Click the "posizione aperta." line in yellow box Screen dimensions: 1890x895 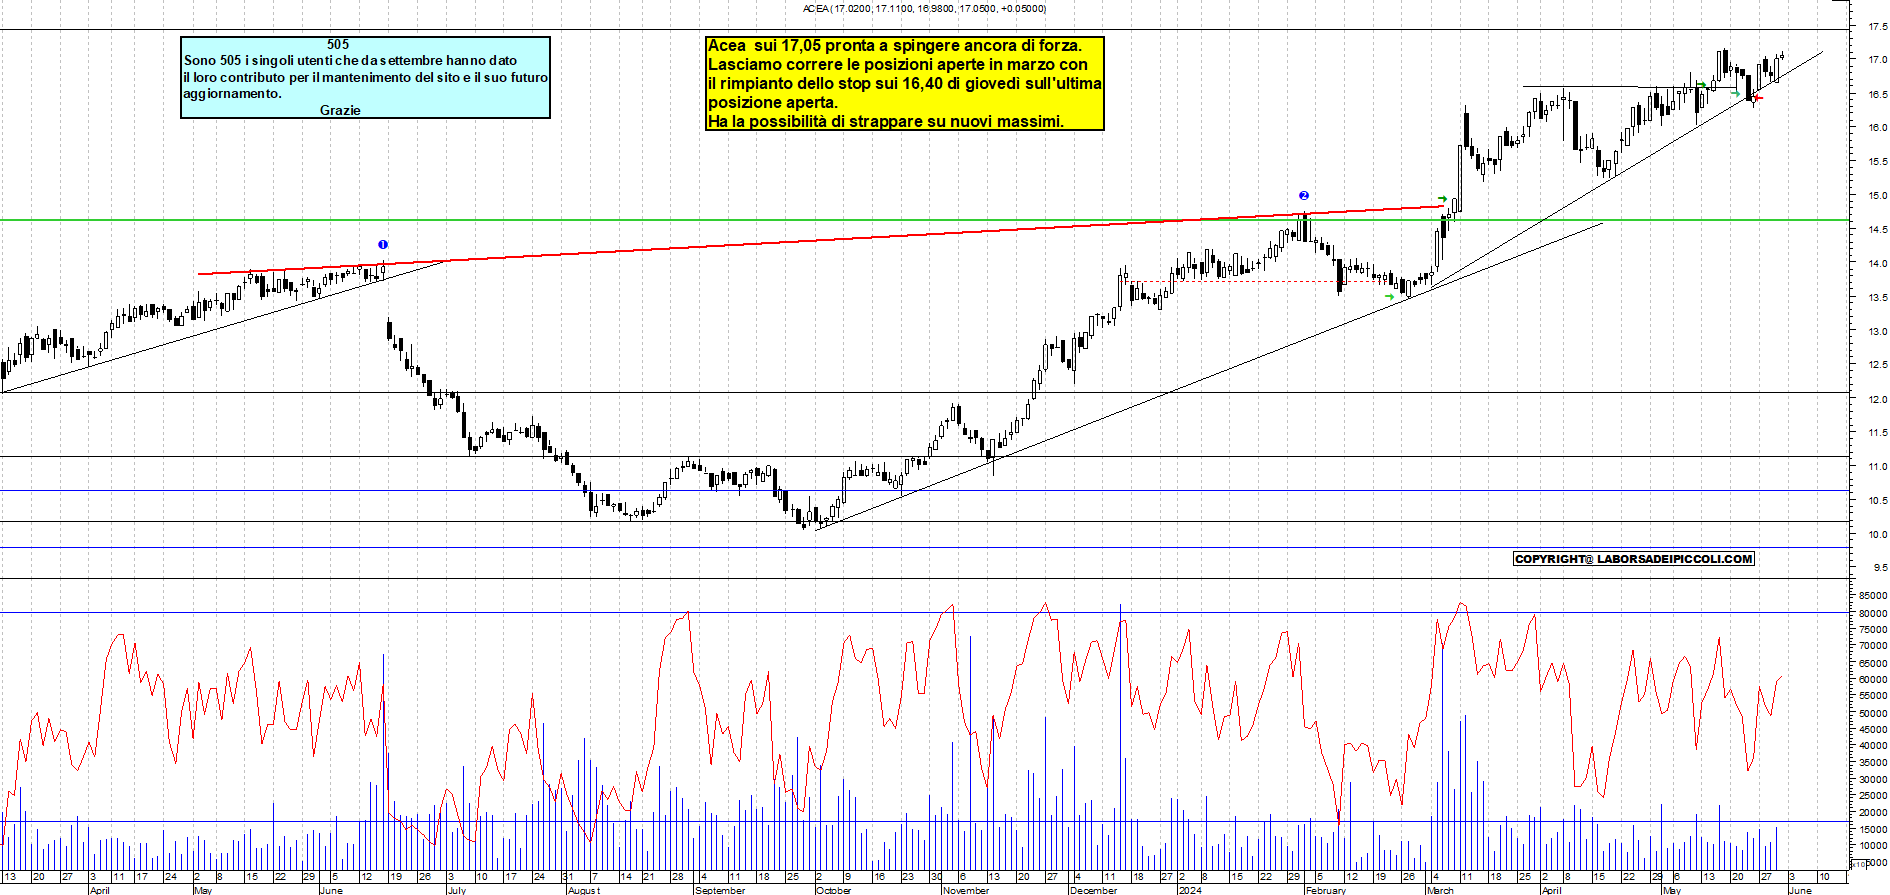coord(773,102)
